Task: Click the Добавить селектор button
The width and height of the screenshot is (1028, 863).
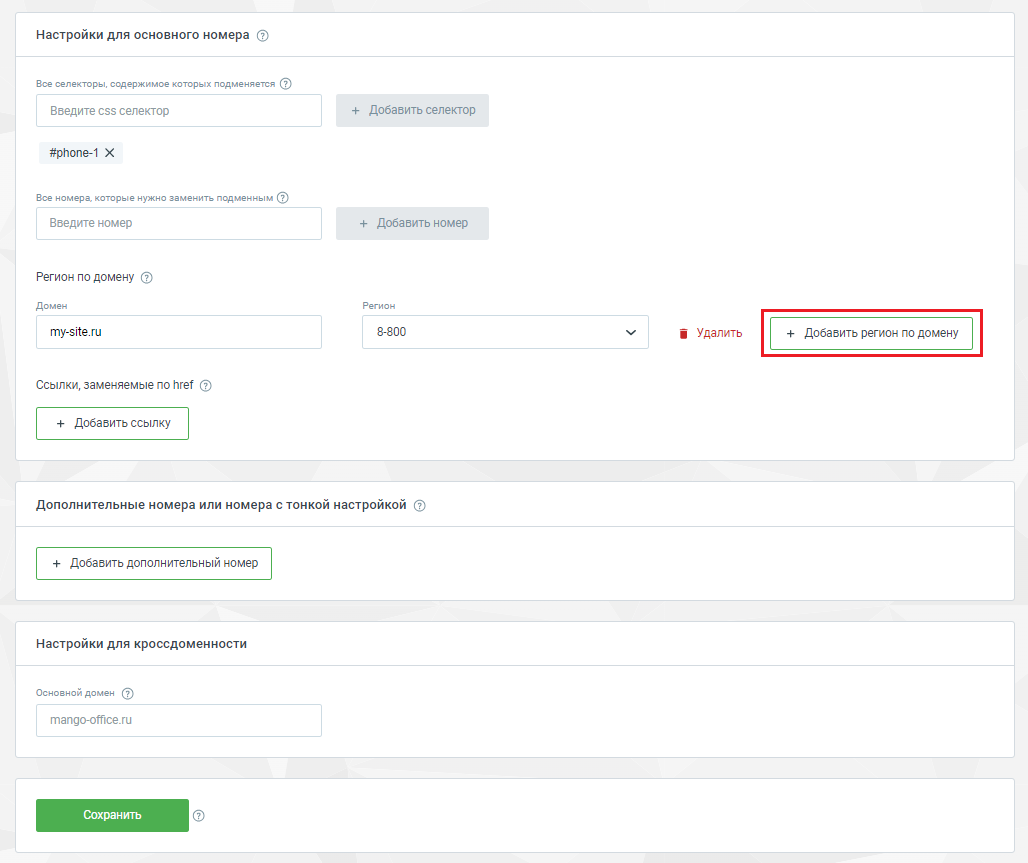Action: point(412,110)
